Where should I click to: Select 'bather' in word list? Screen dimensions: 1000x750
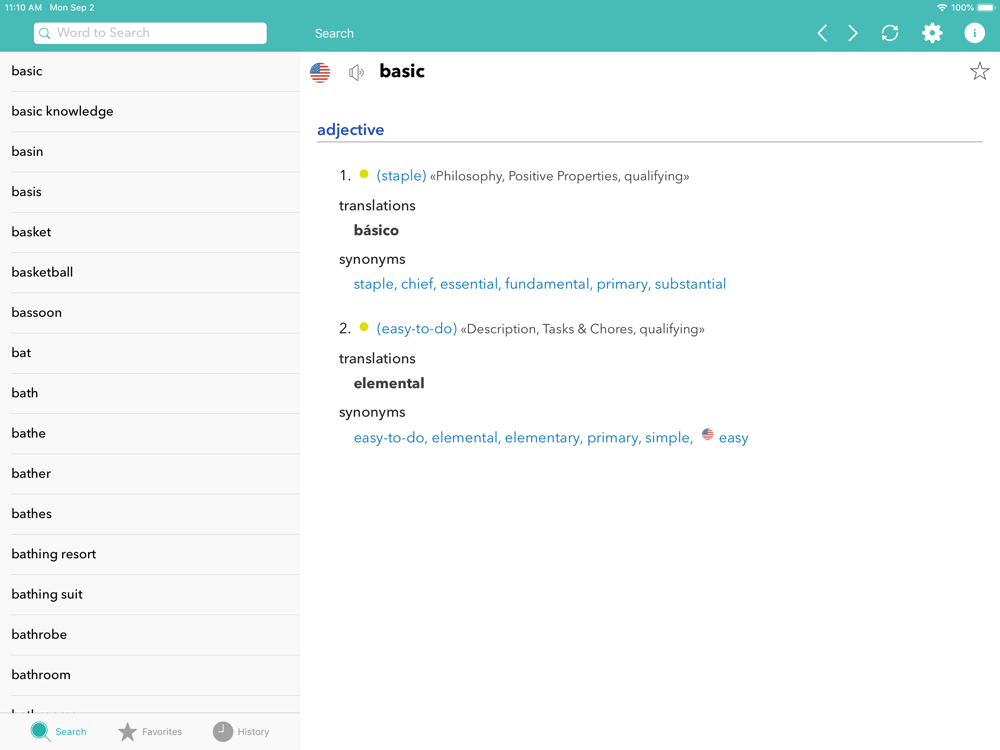(x=150, y=473)
